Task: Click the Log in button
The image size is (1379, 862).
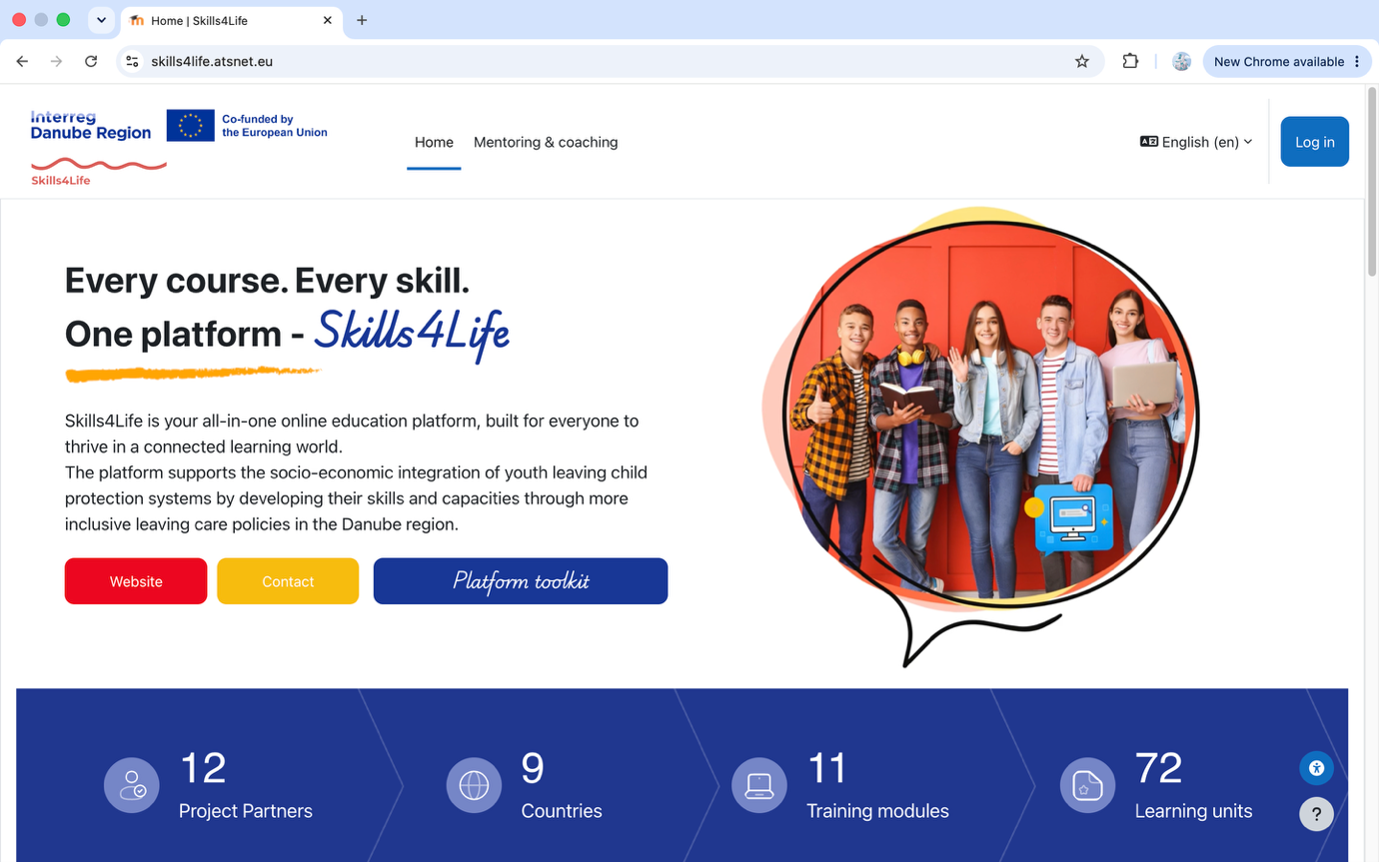Action: point(1315,142)
